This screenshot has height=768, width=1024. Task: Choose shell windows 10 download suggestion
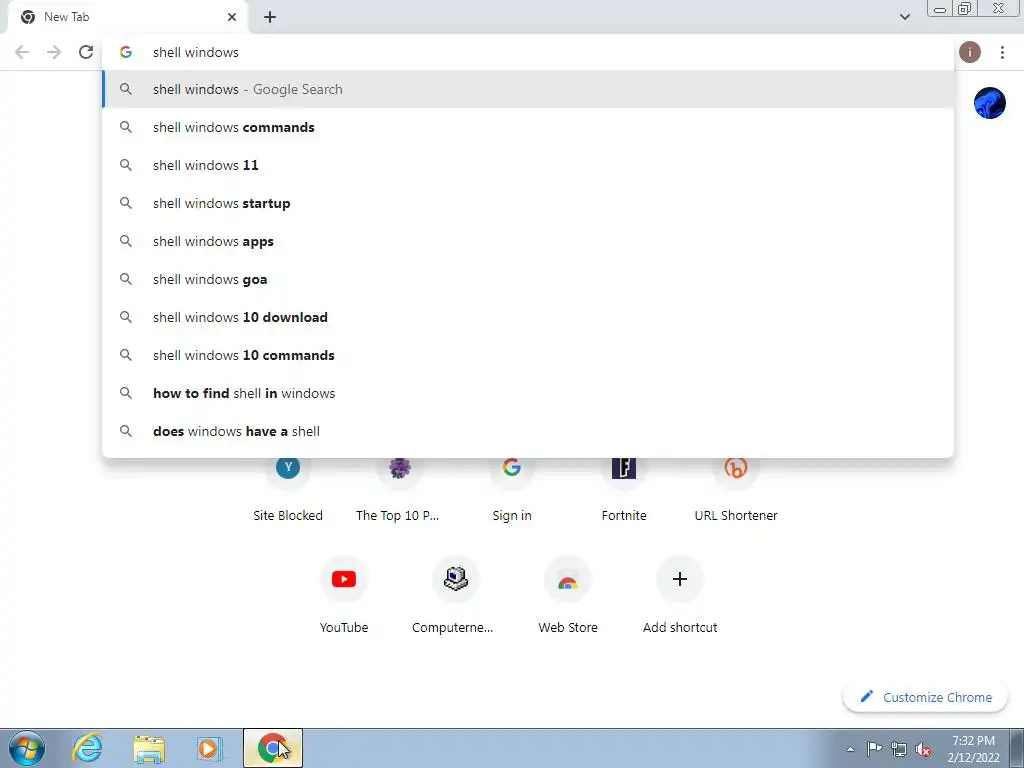tap(528, 317)
